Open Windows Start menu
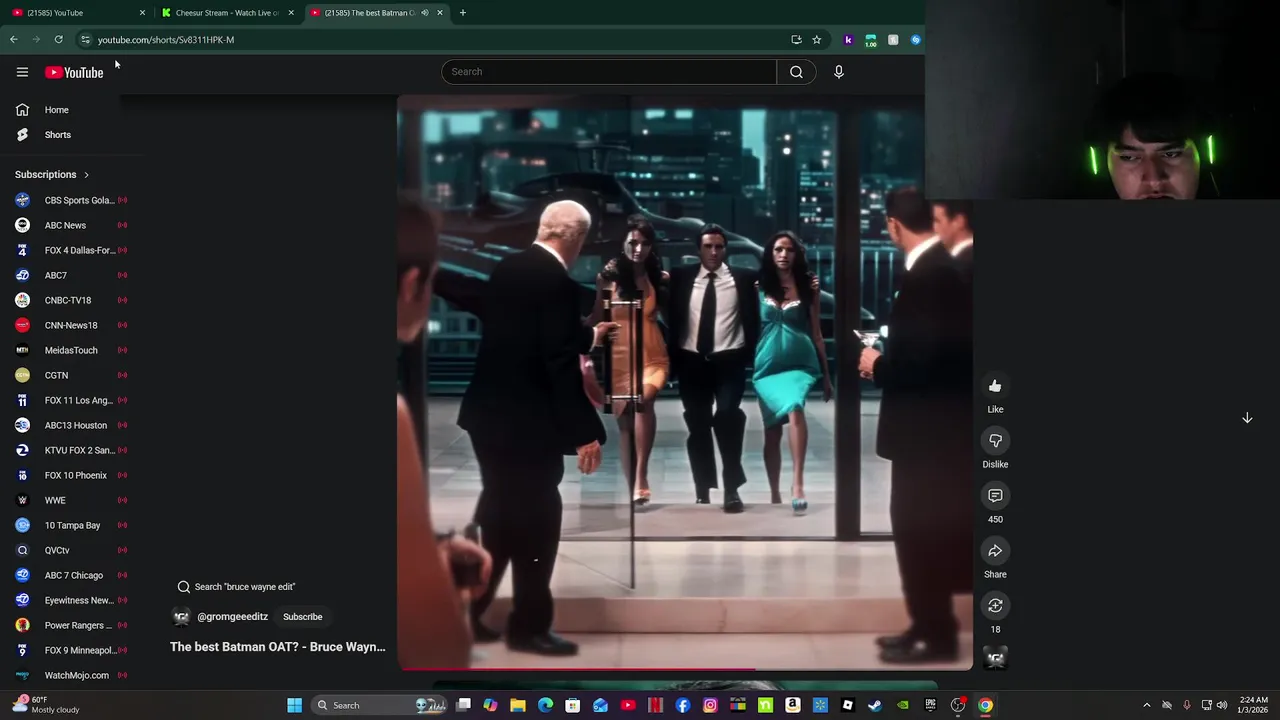This screenshot has width=1280, height=720. click(x=294, y=705)
